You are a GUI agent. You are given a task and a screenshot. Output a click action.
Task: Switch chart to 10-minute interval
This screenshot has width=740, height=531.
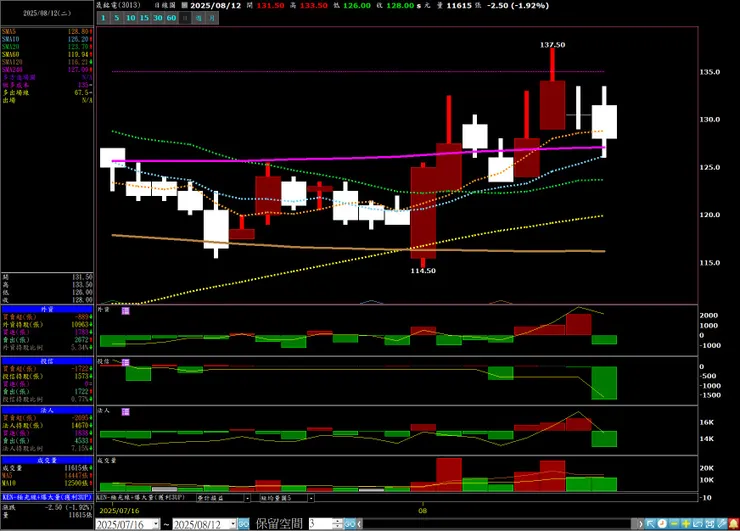[x=130, y=18]
